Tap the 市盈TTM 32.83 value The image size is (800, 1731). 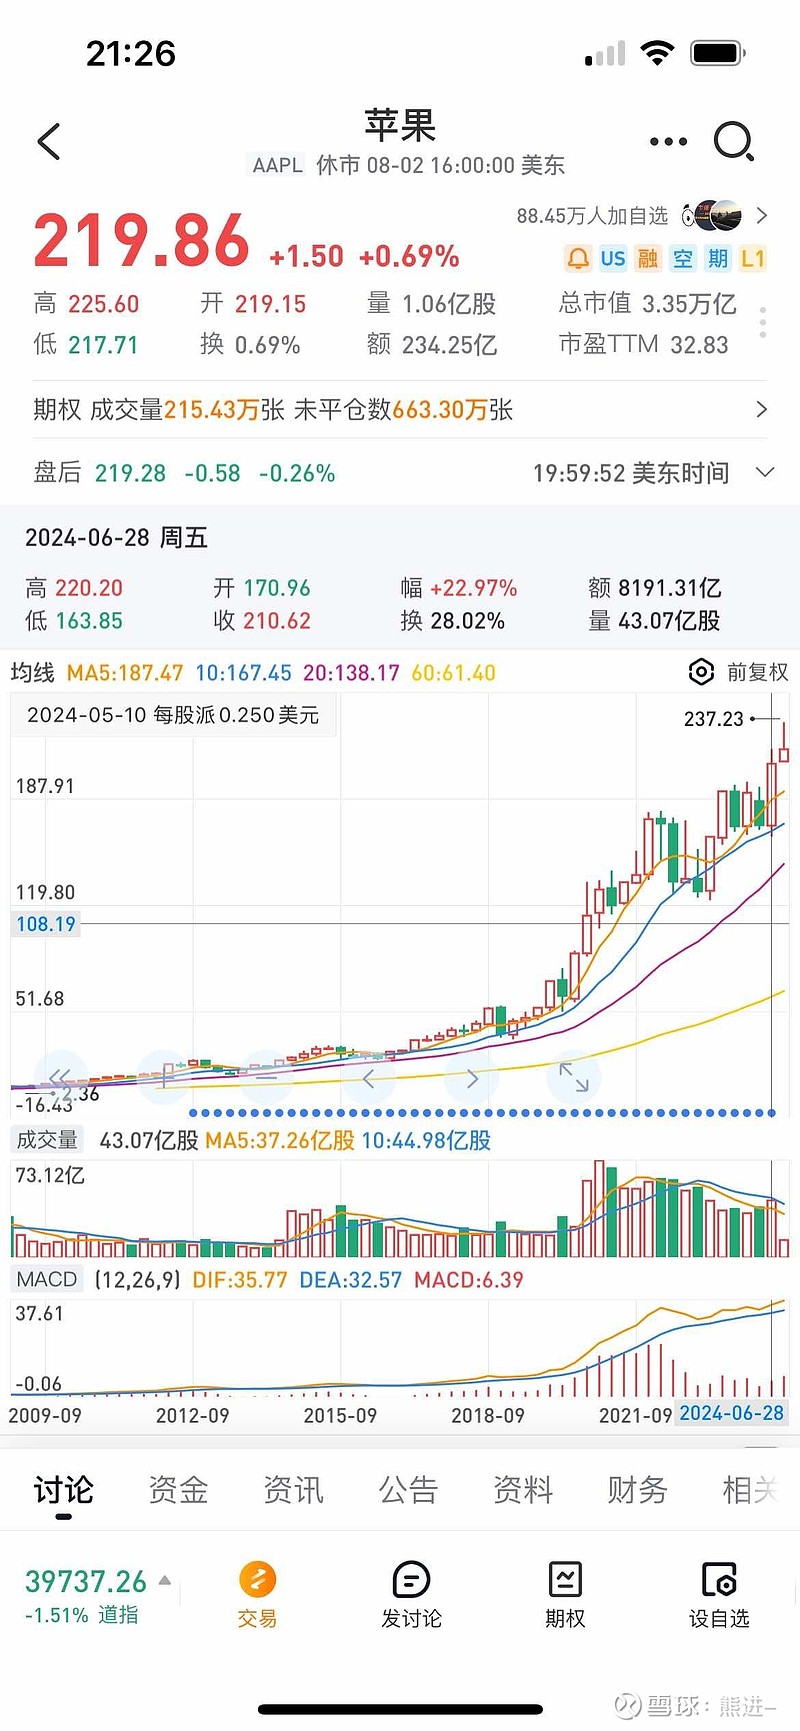point(699,345)
